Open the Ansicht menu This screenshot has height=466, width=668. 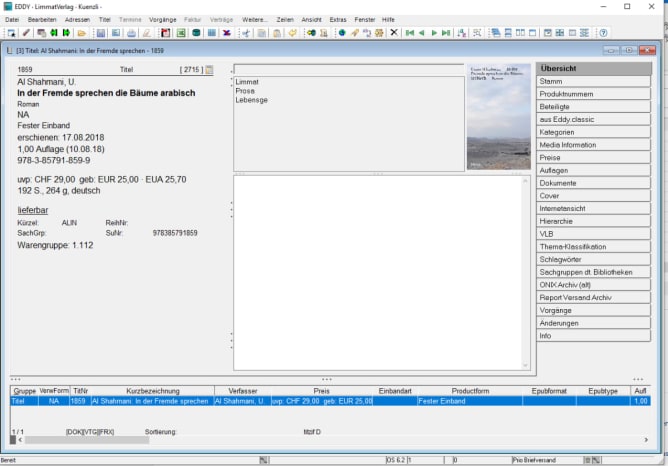(x=311, y=20)
